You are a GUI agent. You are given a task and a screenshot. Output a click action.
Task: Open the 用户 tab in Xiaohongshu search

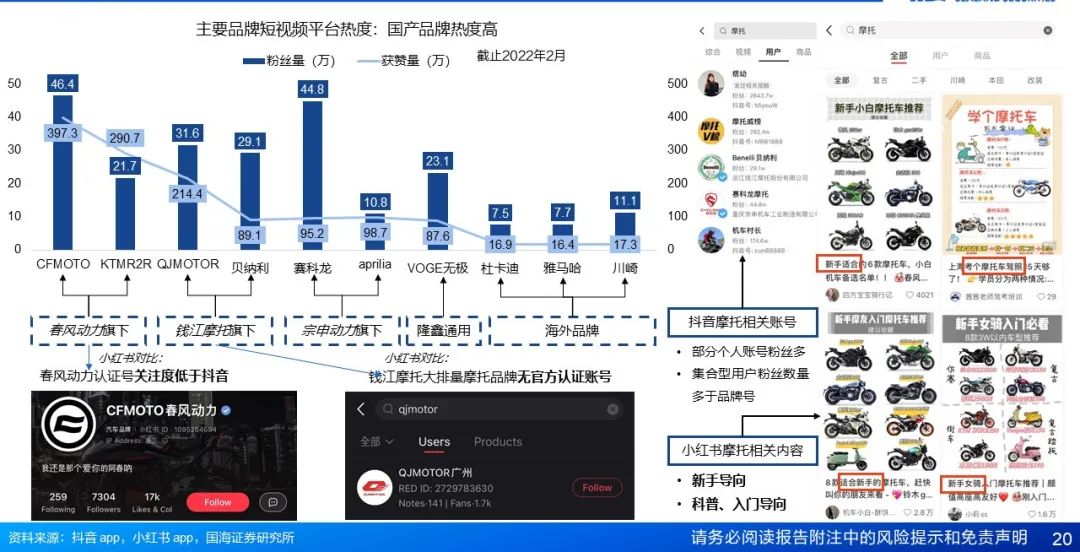(x=940, y=56)
